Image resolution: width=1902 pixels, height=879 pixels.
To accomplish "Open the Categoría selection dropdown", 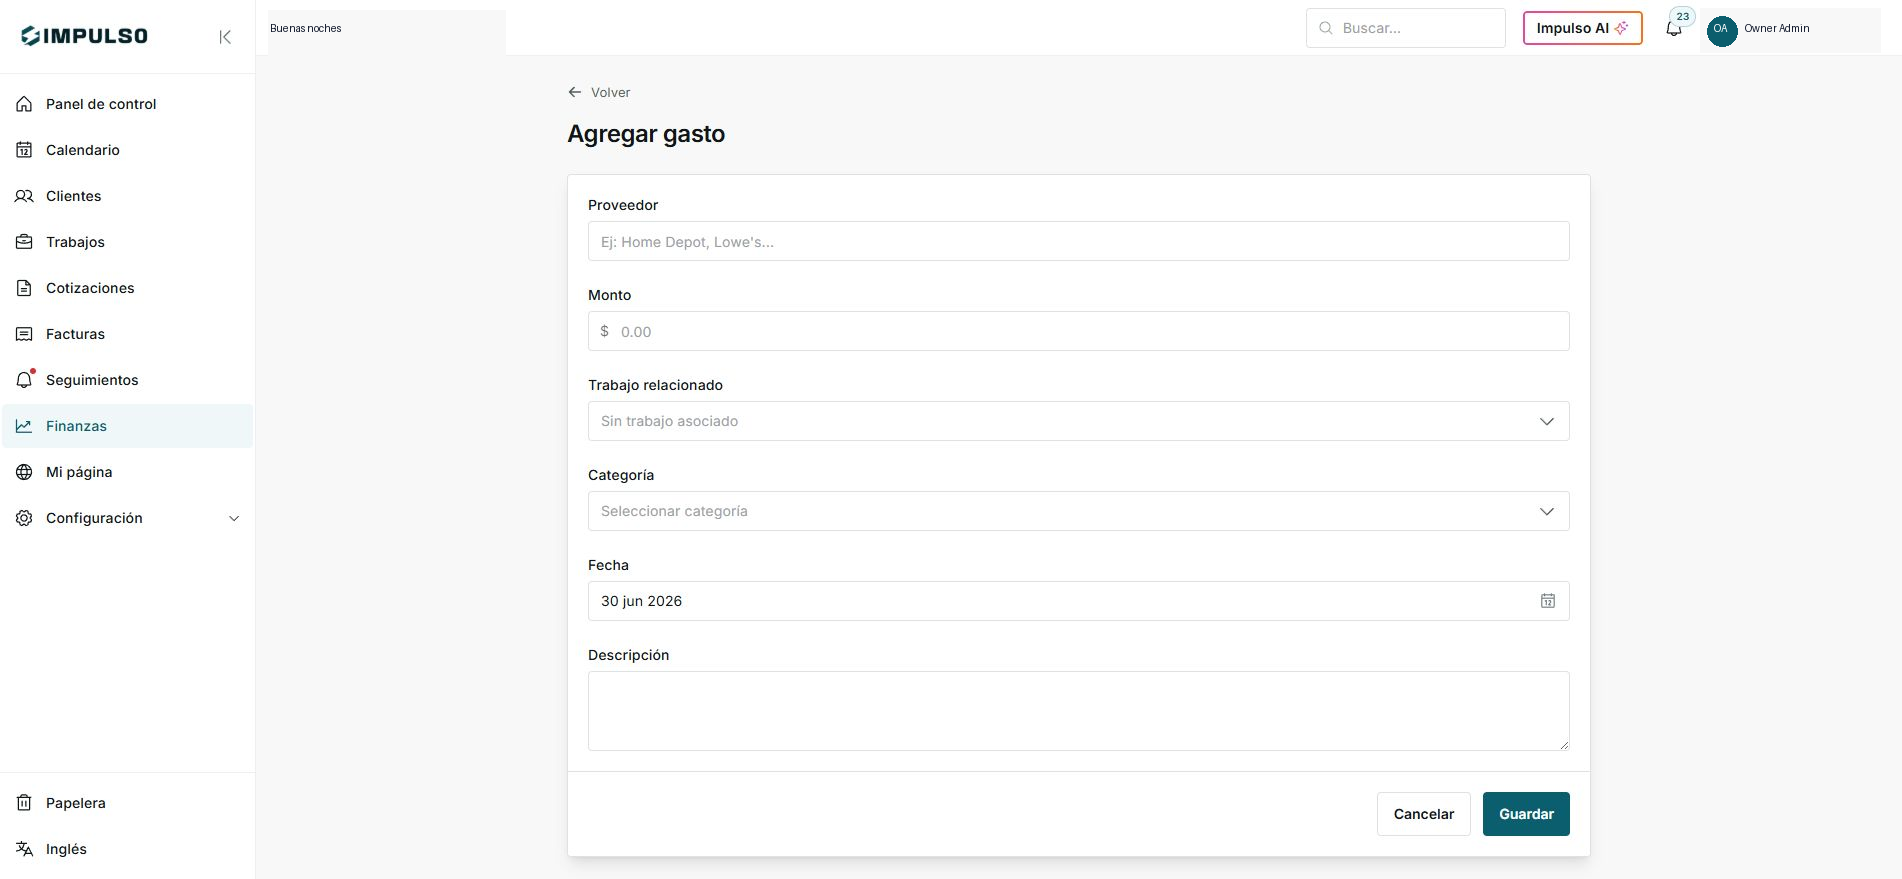I will tap(1078, 511).
